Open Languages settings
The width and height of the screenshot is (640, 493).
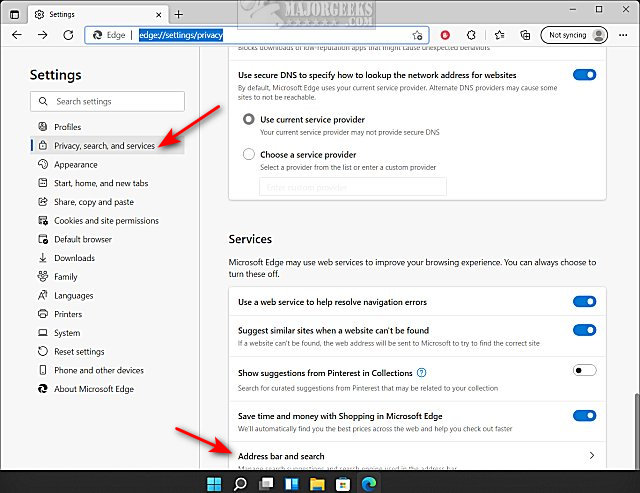107,295
